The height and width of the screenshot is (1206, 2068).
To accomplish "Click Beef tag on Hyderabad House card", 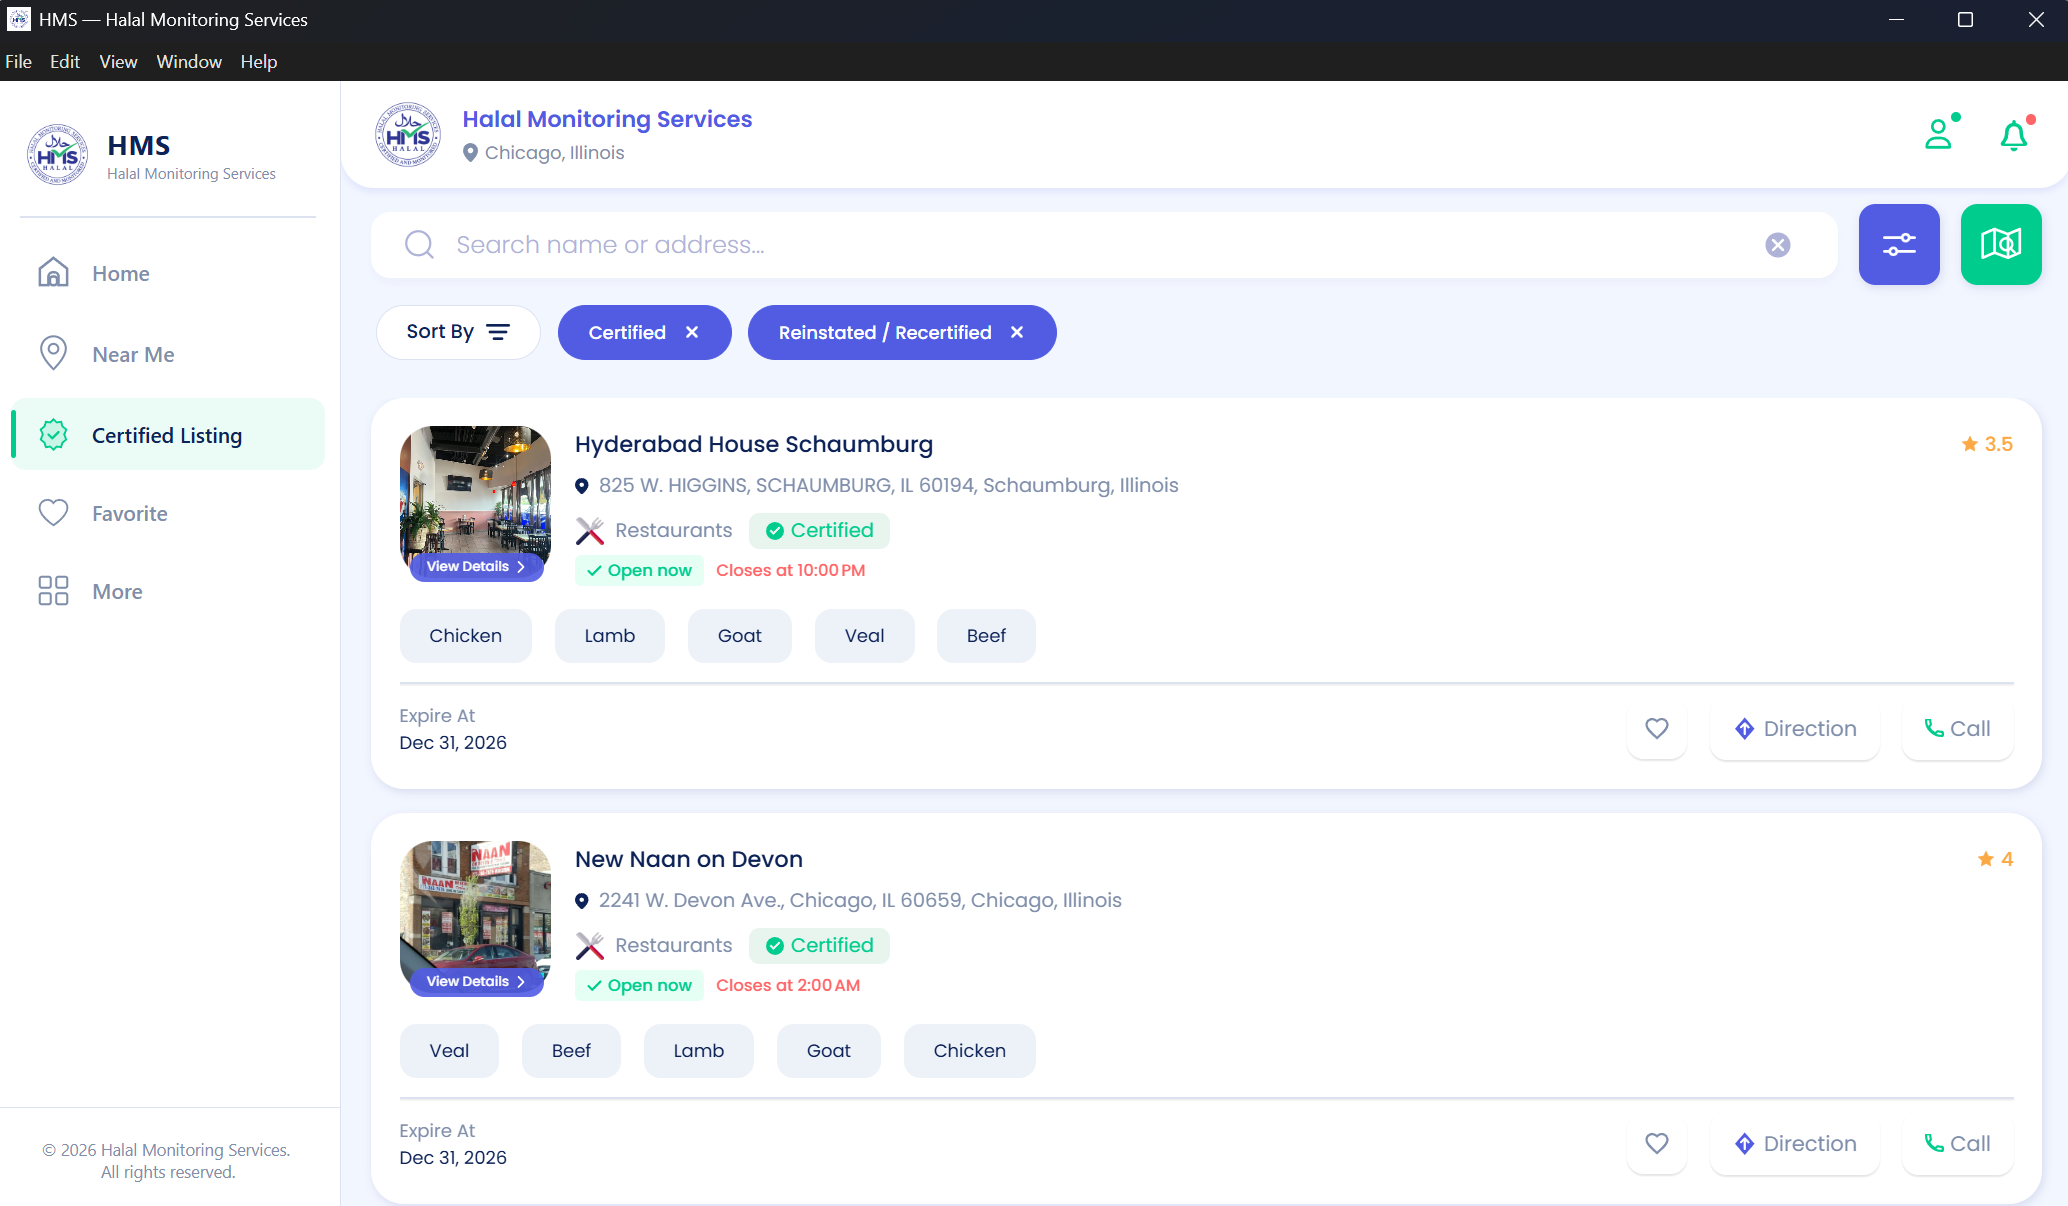I will pos(986,636).
